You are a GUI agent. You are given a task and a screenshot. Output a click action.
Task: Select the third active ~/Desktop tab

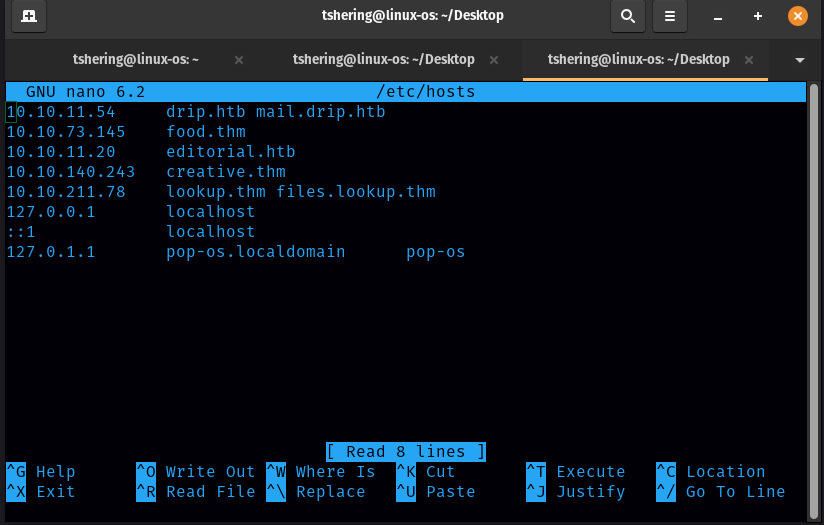[x=638, y=60]
